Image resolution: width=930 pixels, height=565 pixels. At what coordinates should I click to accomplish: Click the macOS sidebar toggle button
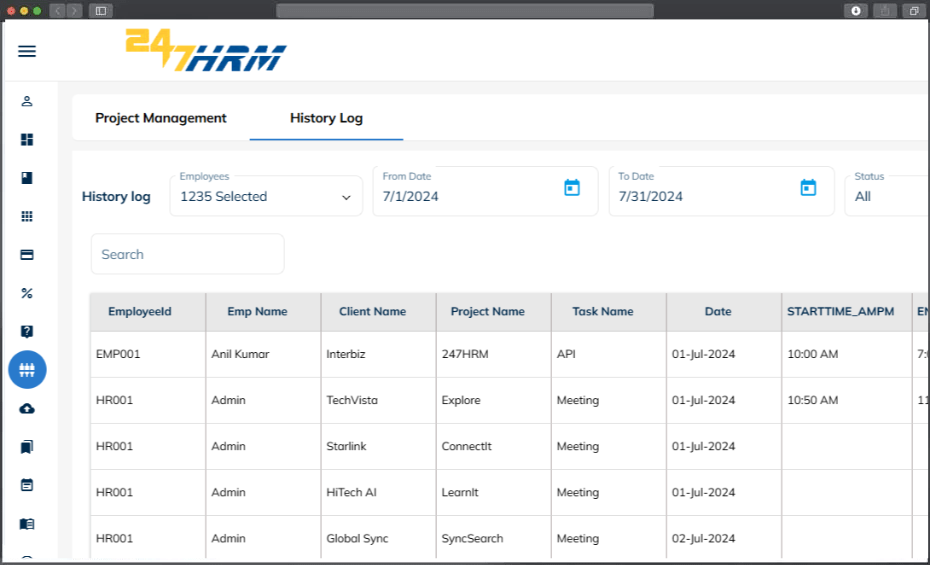click(x=101, y=11)
